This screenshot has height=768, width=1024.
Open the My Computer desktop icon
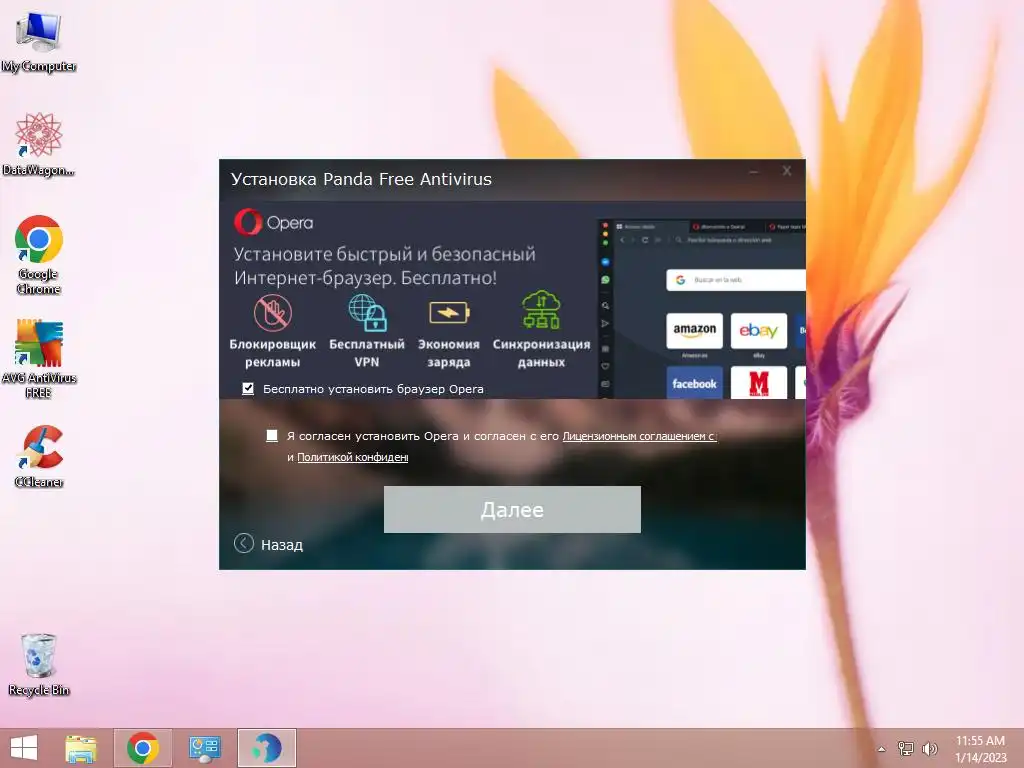click(39, 42)
